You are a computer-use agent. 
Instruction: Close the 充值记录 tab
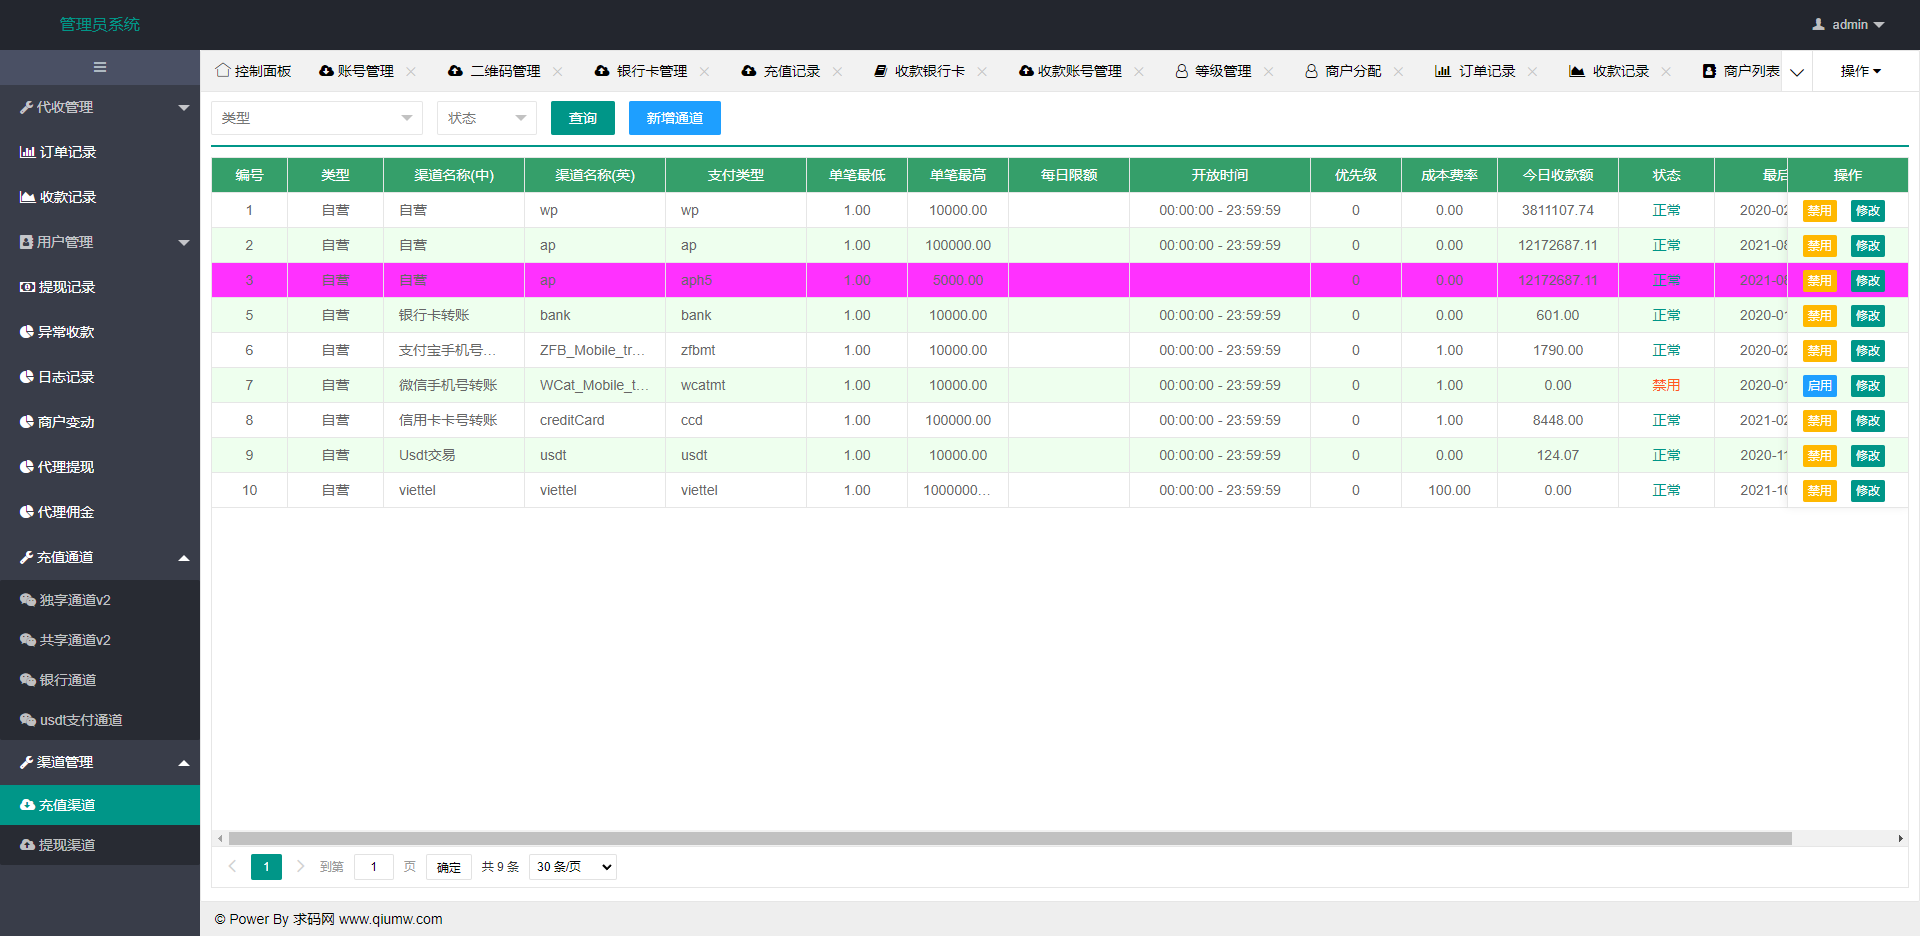click(x=837, y=71)
